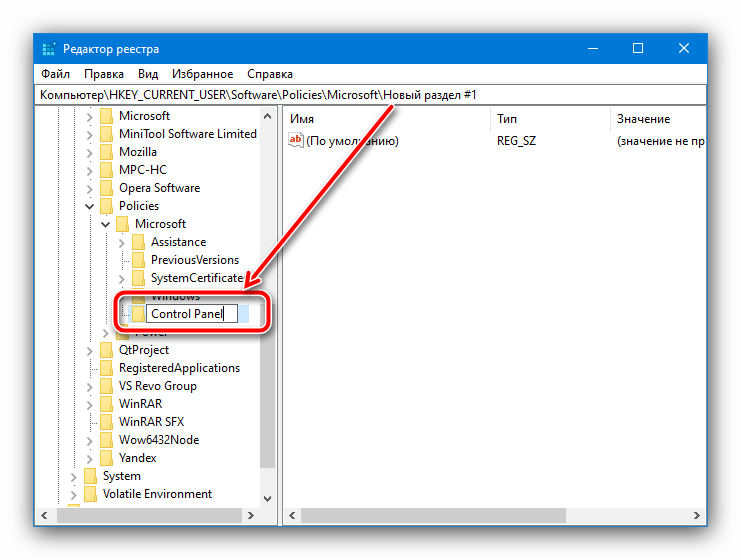741x560 pixels.
Task: Expand the Assistance key
Action: point(121,243)
